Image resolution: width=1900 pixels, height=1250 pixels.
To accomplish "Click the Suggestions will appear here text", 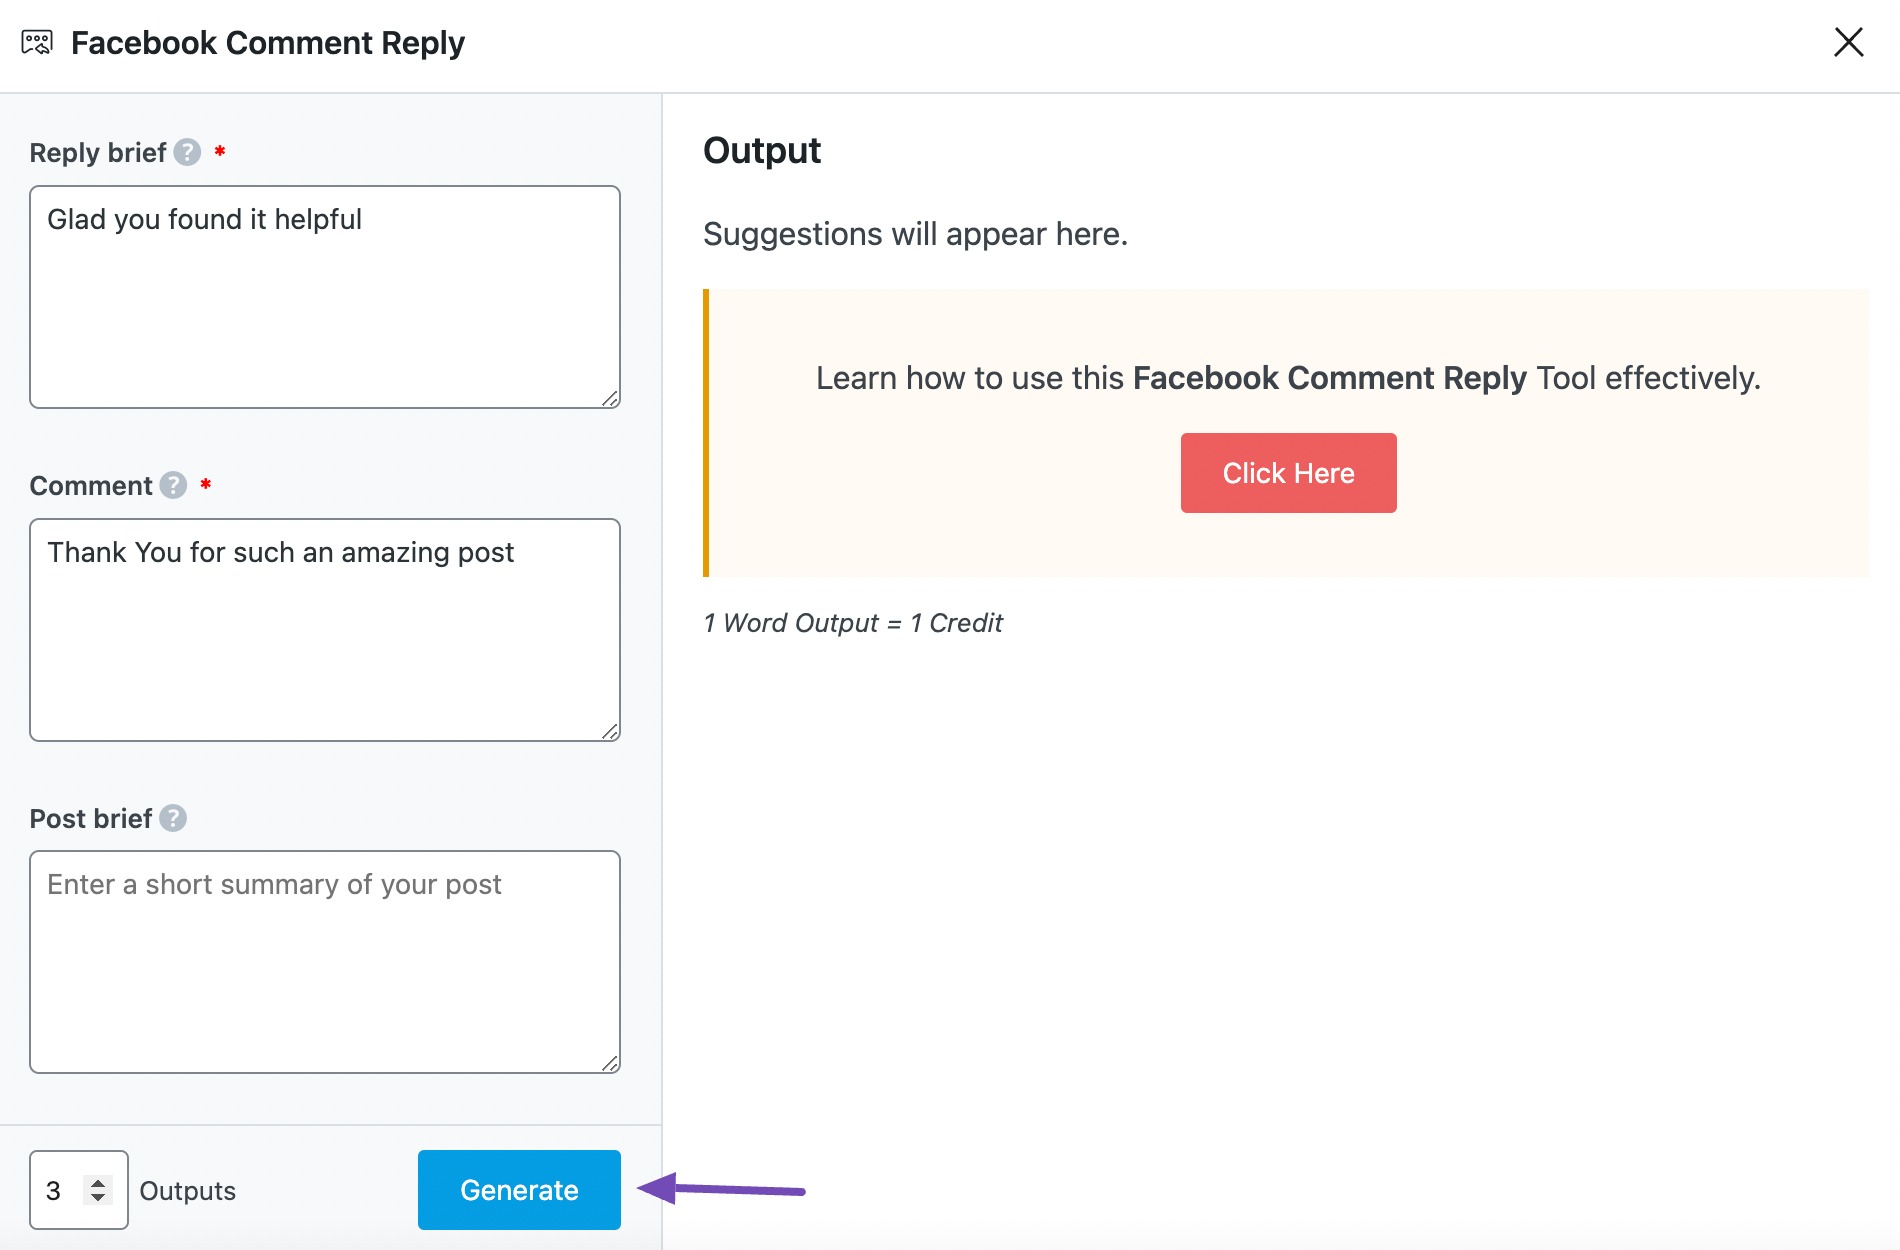I will 915,234.
